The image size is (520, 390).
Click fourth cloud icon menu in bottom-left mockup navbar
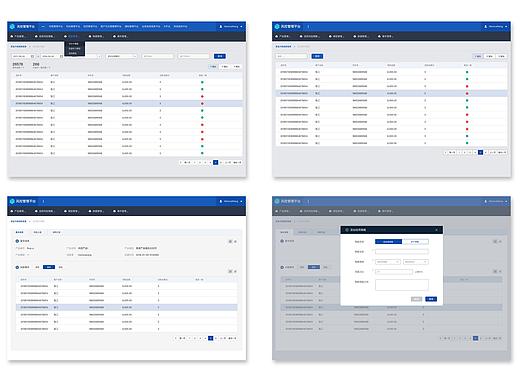96,211
